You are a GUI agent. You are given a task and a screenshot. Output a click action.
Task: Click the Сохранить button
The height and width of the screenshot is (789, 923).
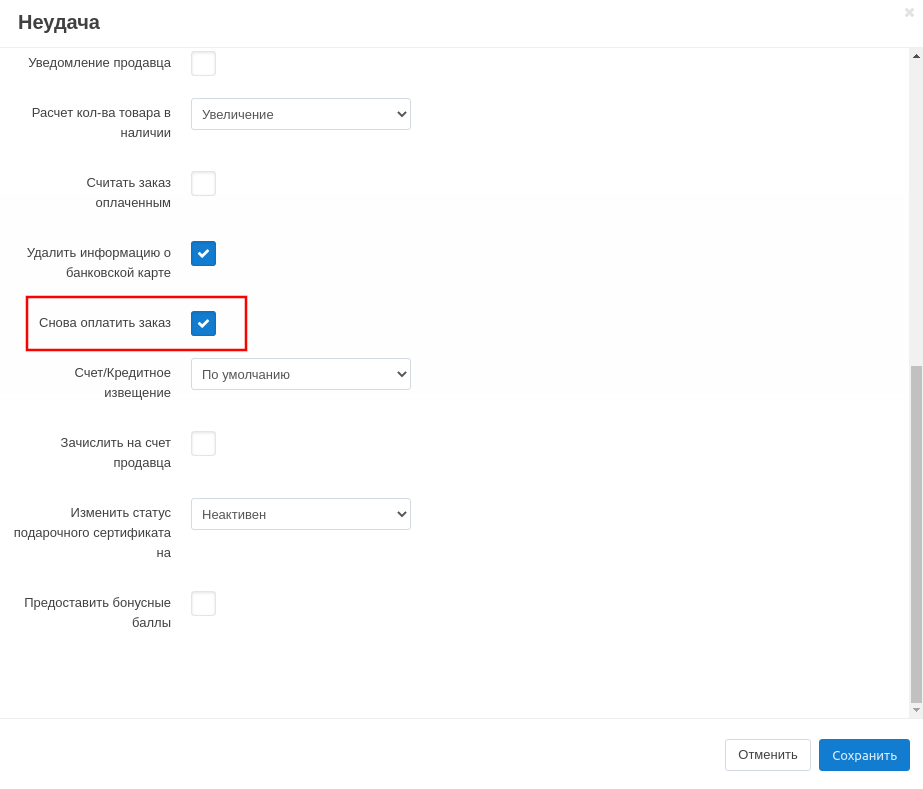[864, 755]
